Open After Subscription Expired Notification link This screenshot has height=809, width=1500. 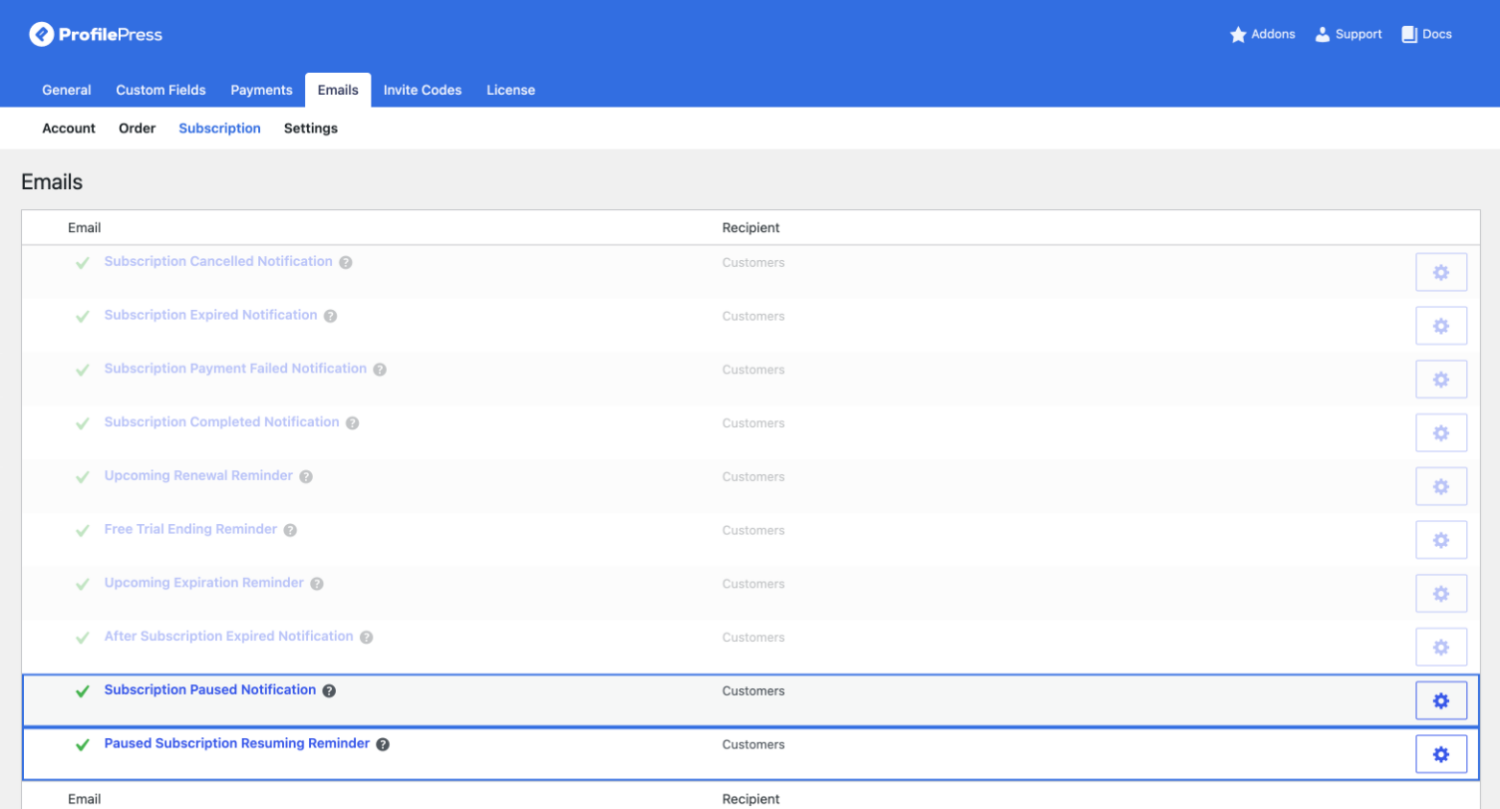click(229, 636)
